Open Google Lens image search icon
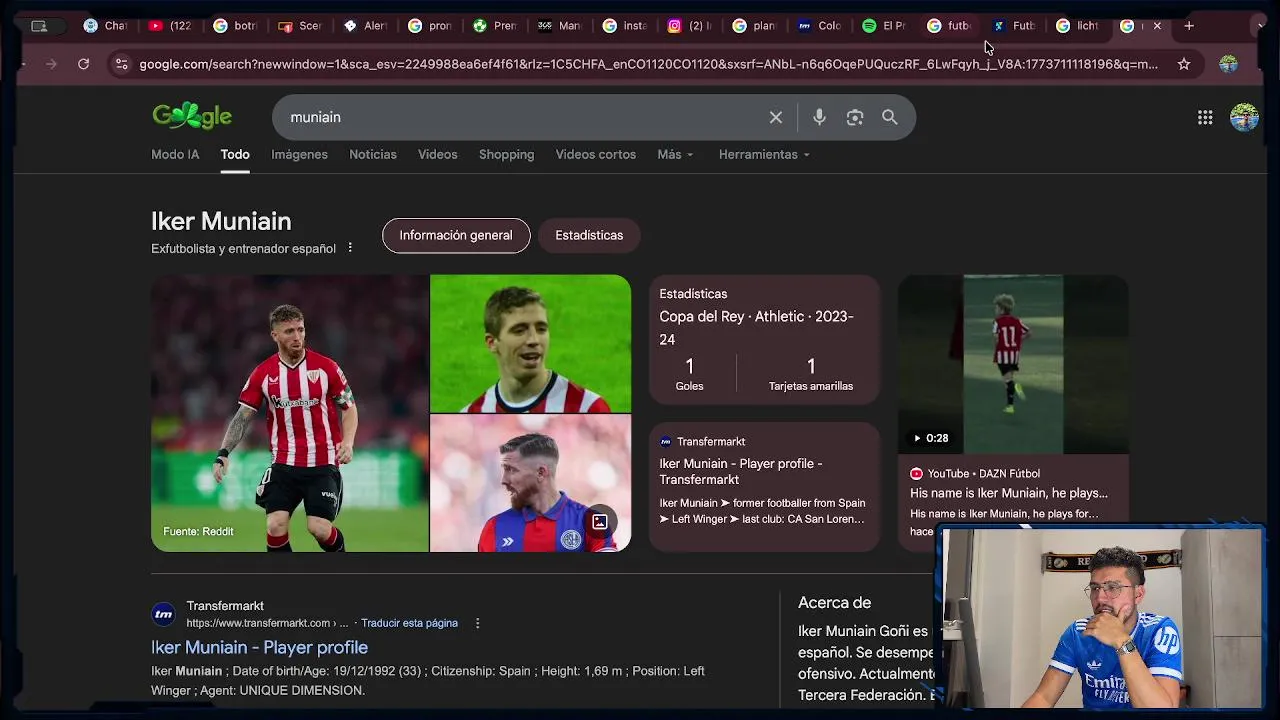The image size is (1280, 720). [x=855, y=117]
